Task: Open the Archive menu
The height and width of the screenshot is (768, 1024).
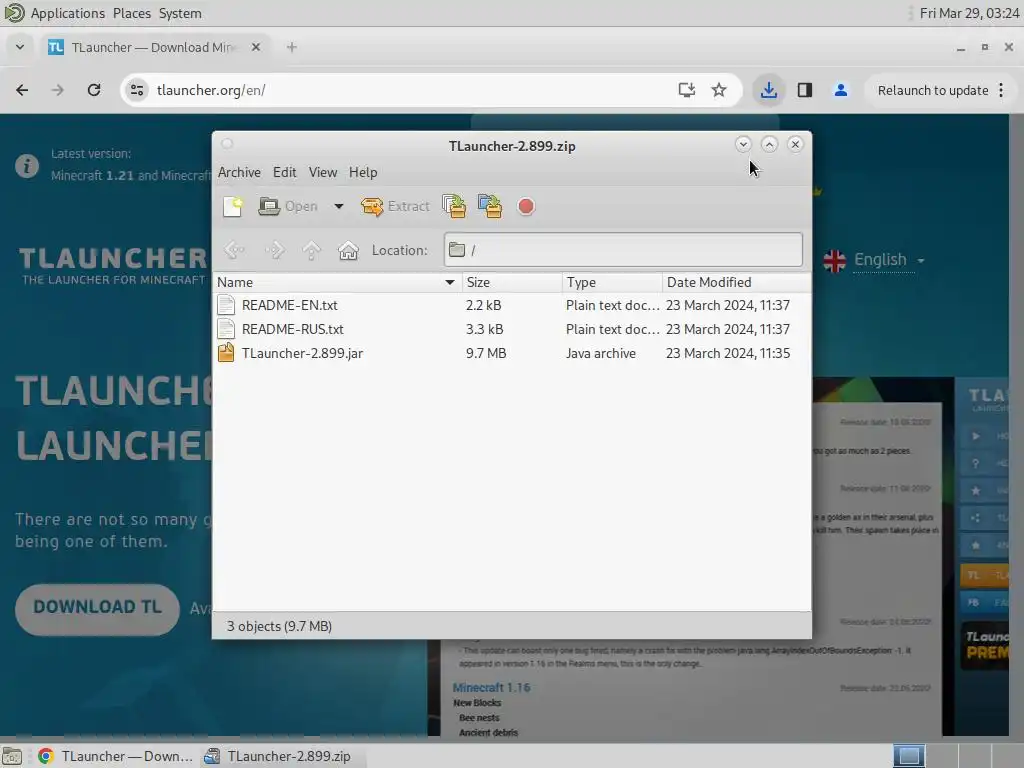Action: coord(239,172)
